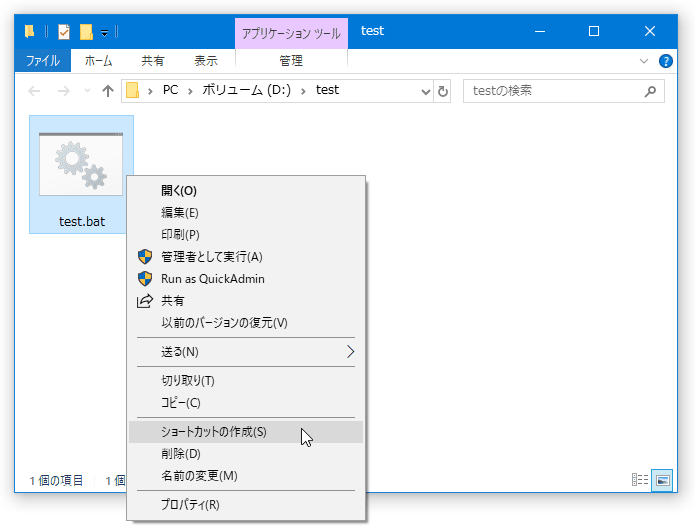Choose プロパティ(R) in context menu

point(246,505)
